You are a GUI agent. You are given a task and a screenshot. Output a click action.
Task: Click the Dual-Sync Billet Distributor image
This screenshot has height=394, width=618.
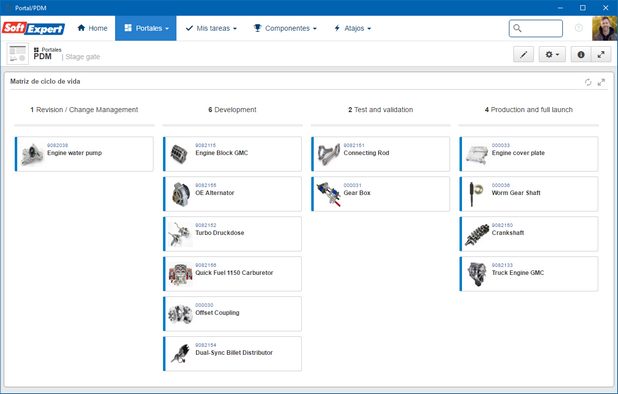coord(180,354)
